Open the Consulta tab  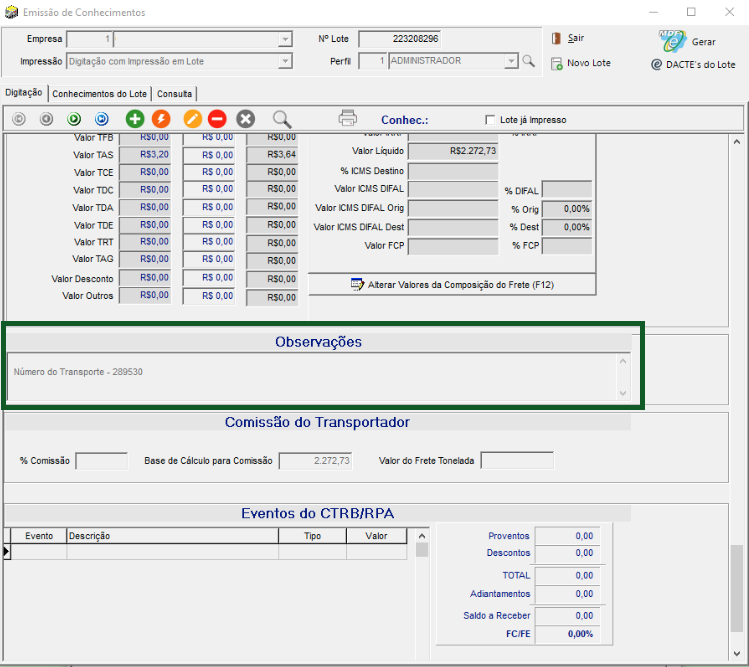[175, 93]
